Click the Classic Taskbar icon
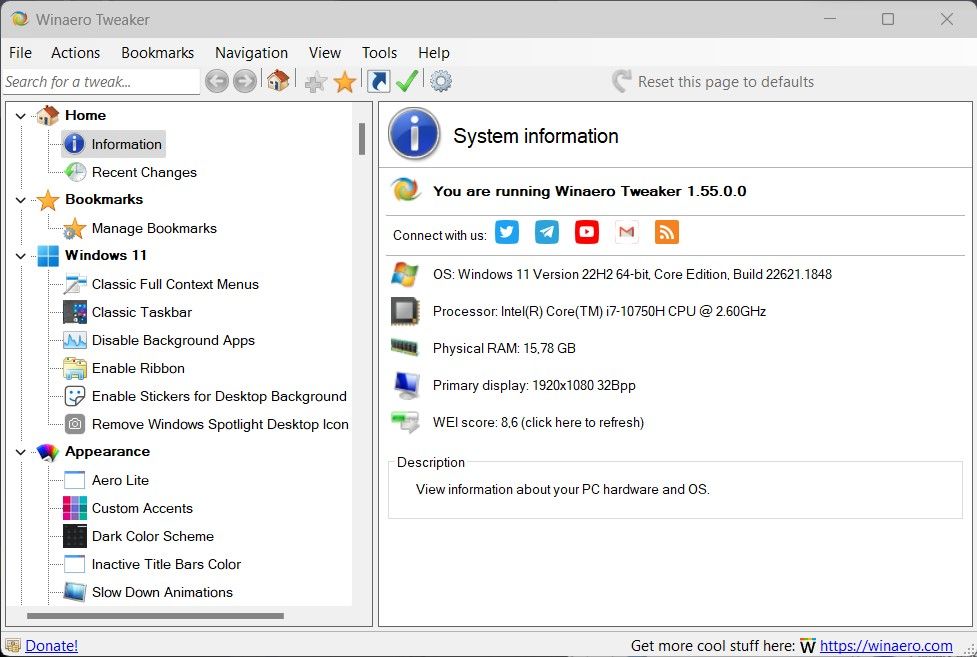Screen dimensions: 977x657 pyautogui.click(x=75, y=312)
